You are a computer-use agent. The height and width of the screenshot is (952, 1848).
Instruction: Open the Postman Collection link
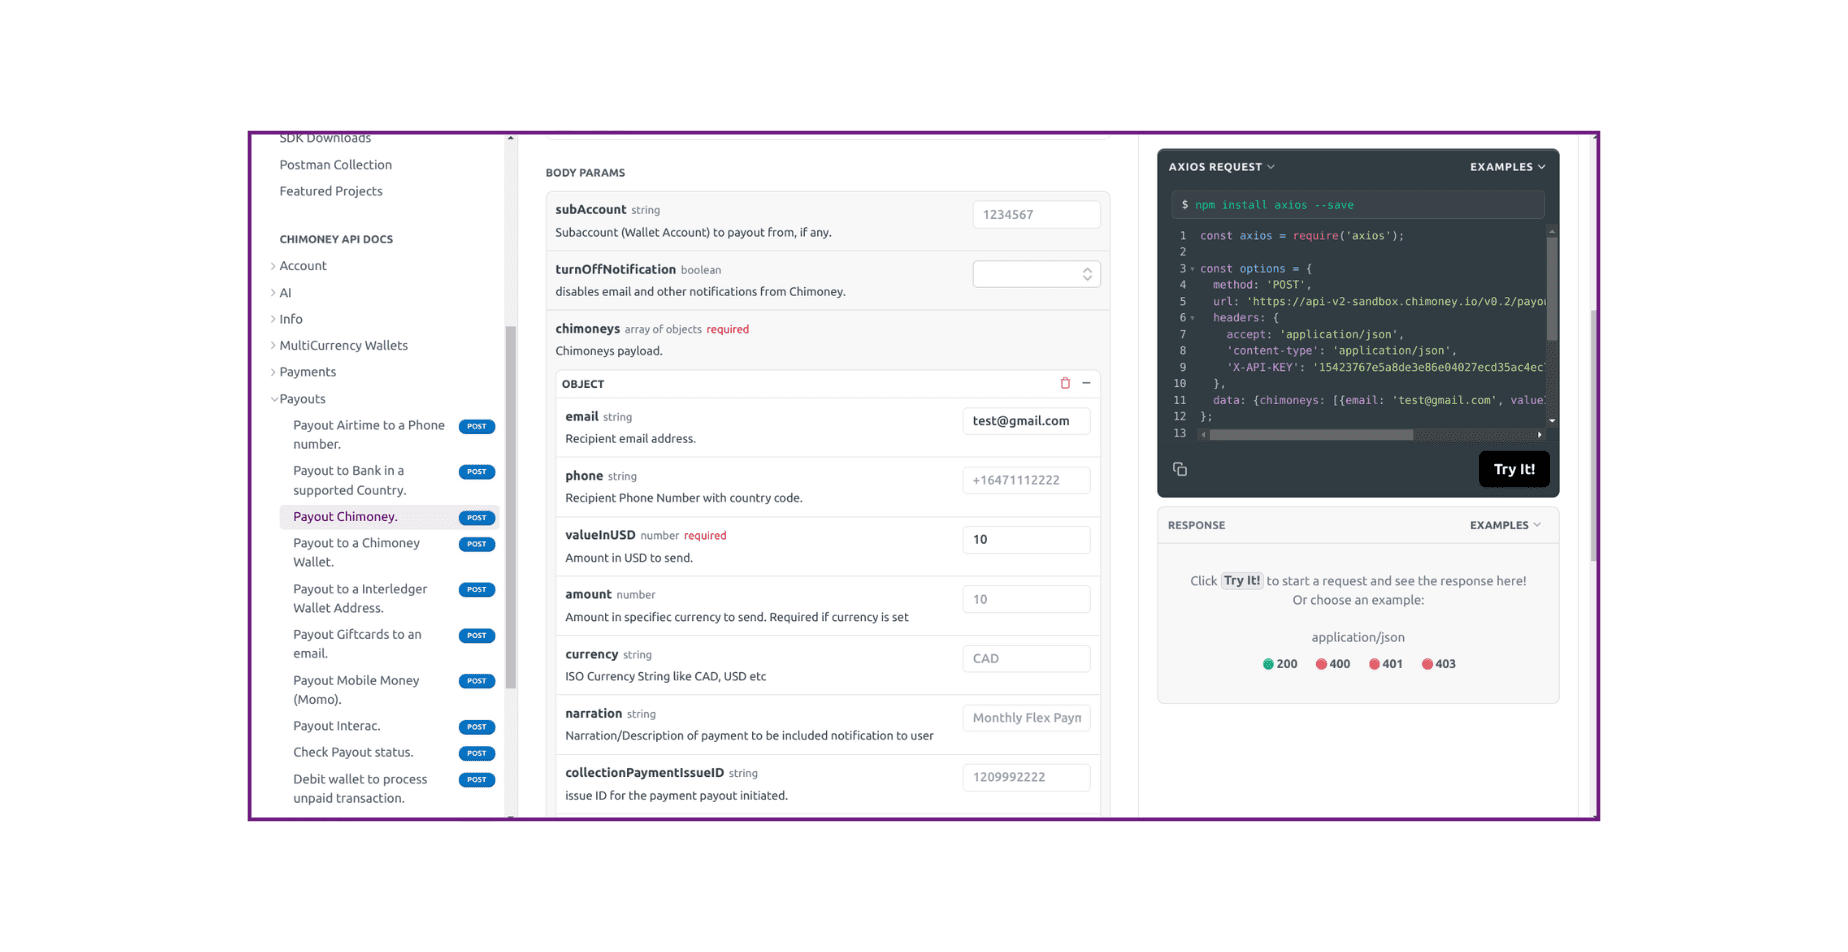point(335,165)
